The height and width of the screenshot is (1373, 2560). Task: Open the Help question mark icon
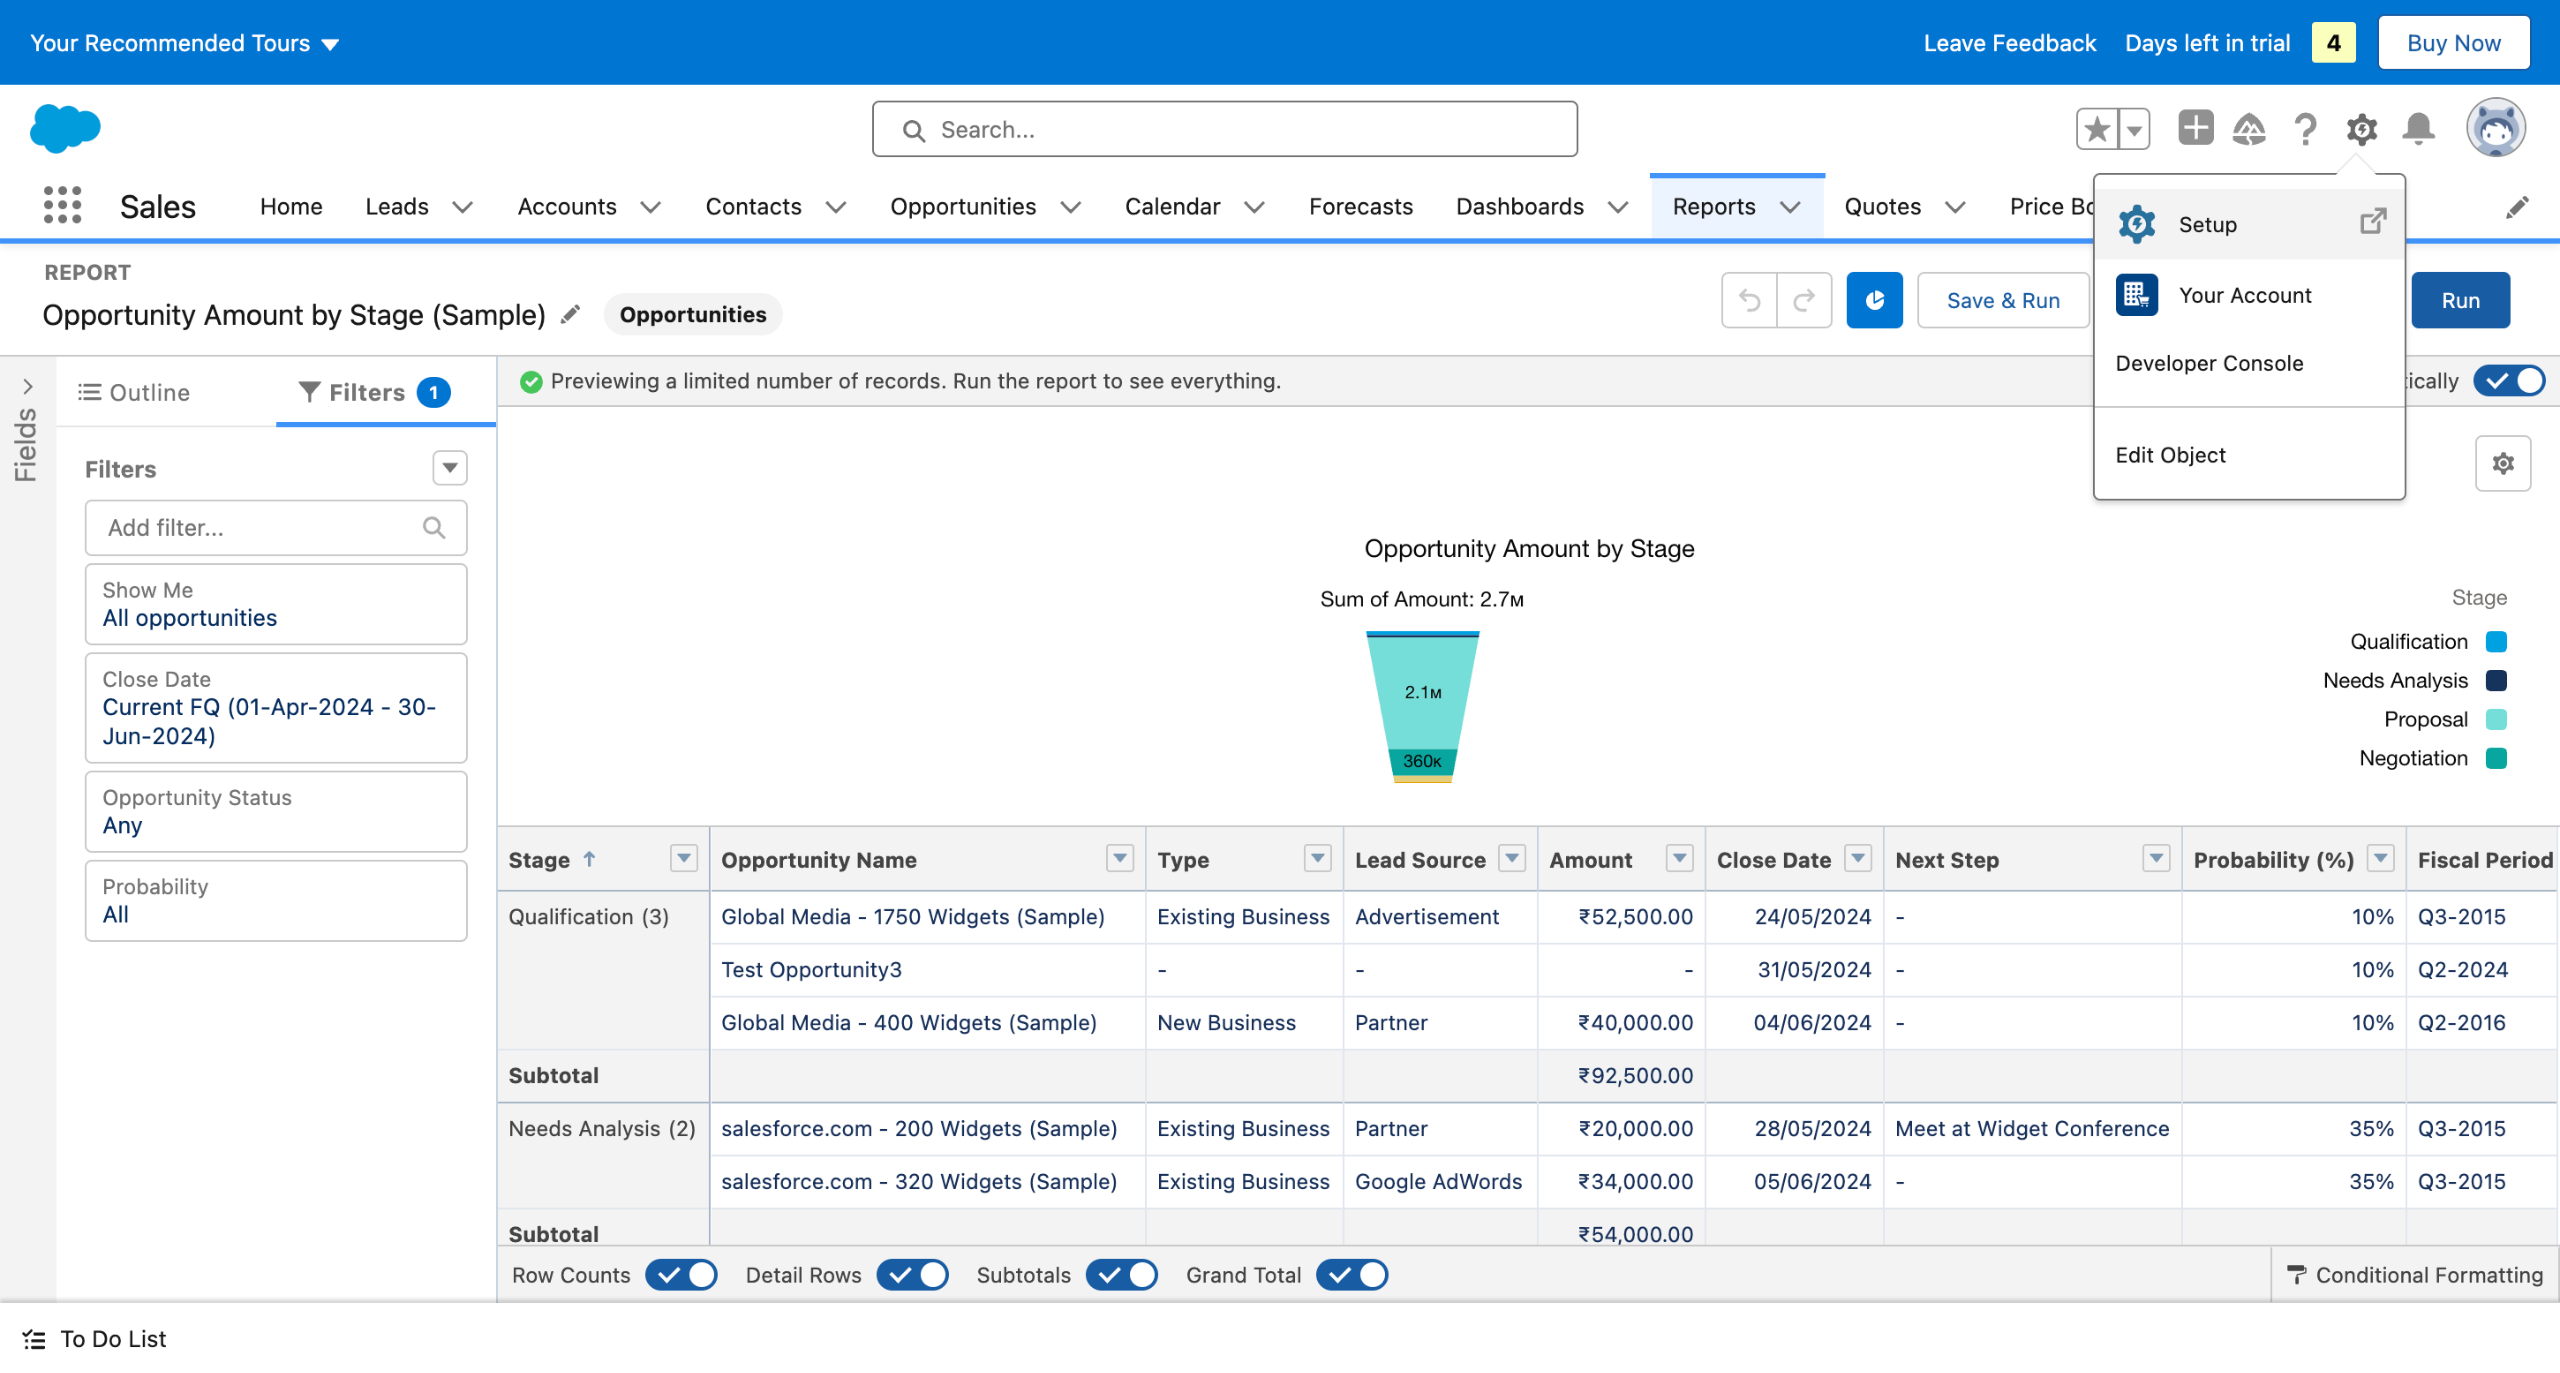click(2305, 129)
